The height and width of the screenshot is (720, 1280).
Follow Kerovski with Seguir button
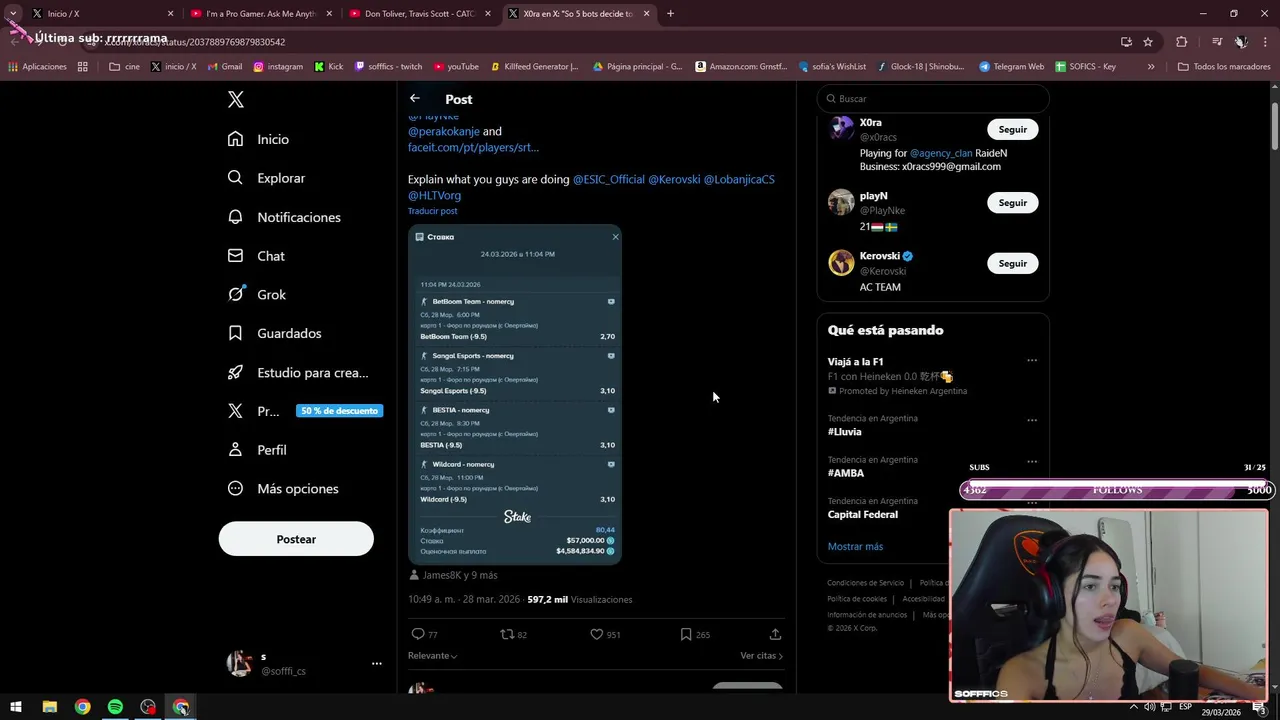click(x=1012, y=263)
